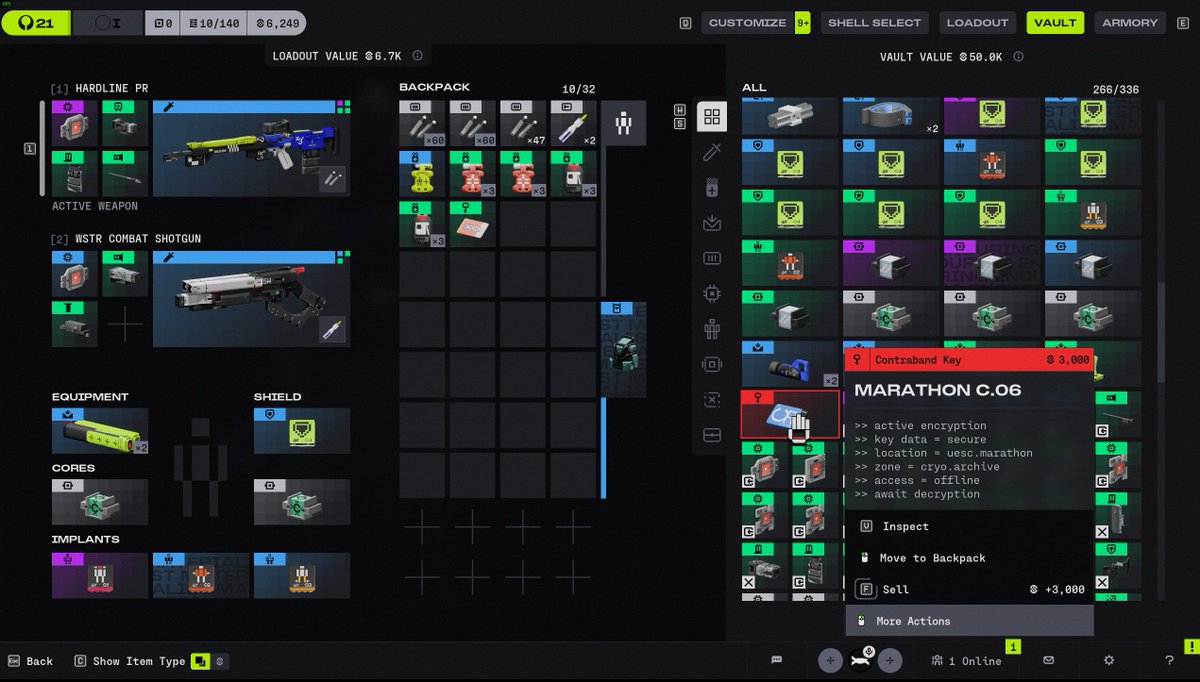Viewport: 1200px width, 682px height.
Task: Click the Hardline PR ammo type icon
Action: tap(333, 179)
